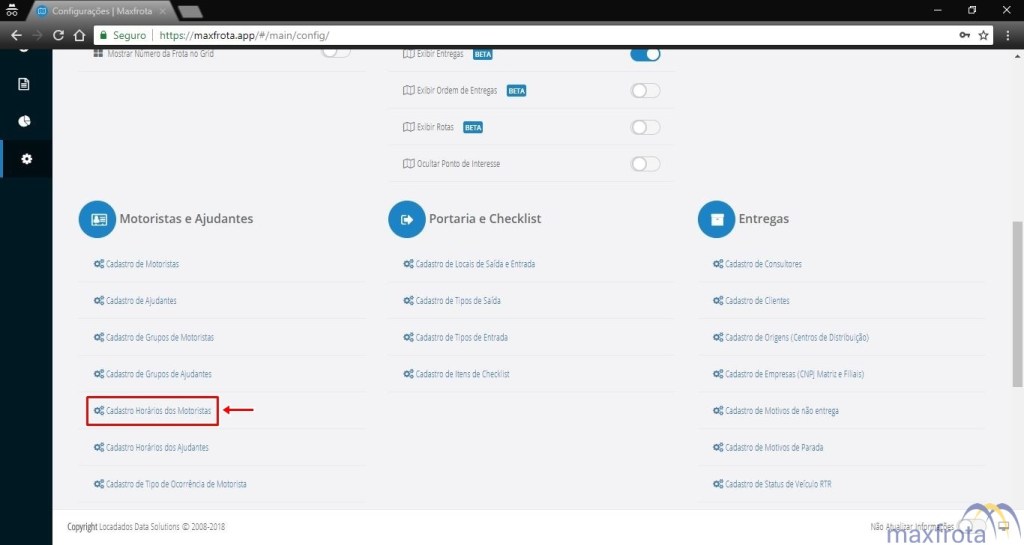The width and height of the screenshot is (1024, 545).
Task: Enable the Exibir Ordem de Entregas toggle
Action: coord(645,91)
